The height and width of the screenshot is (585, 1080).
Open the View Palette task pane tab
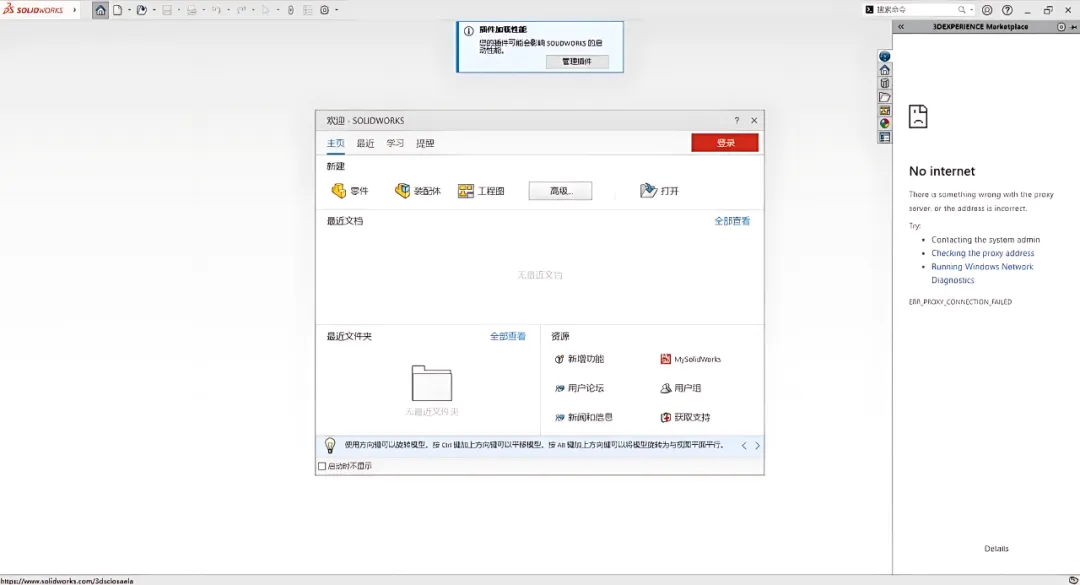884,110
